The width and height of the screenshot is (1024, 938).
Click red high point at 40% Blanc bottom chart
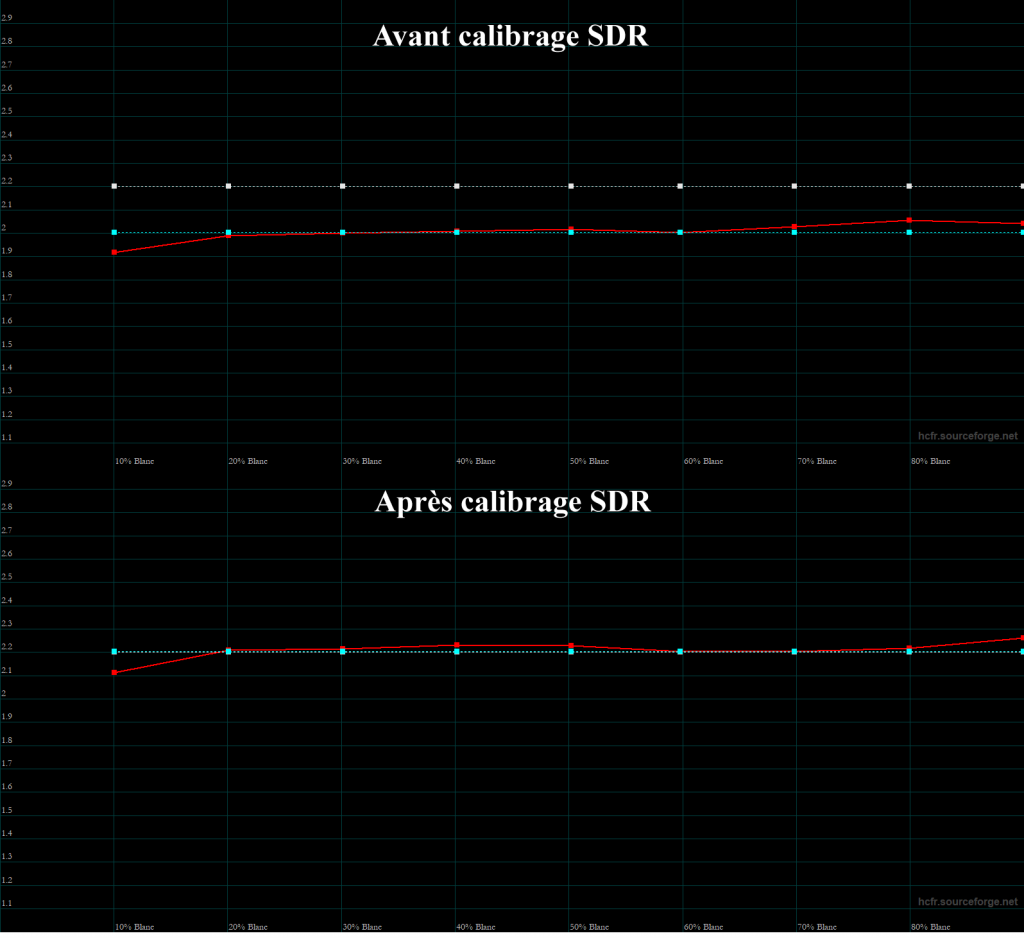[x=457, y=645]
